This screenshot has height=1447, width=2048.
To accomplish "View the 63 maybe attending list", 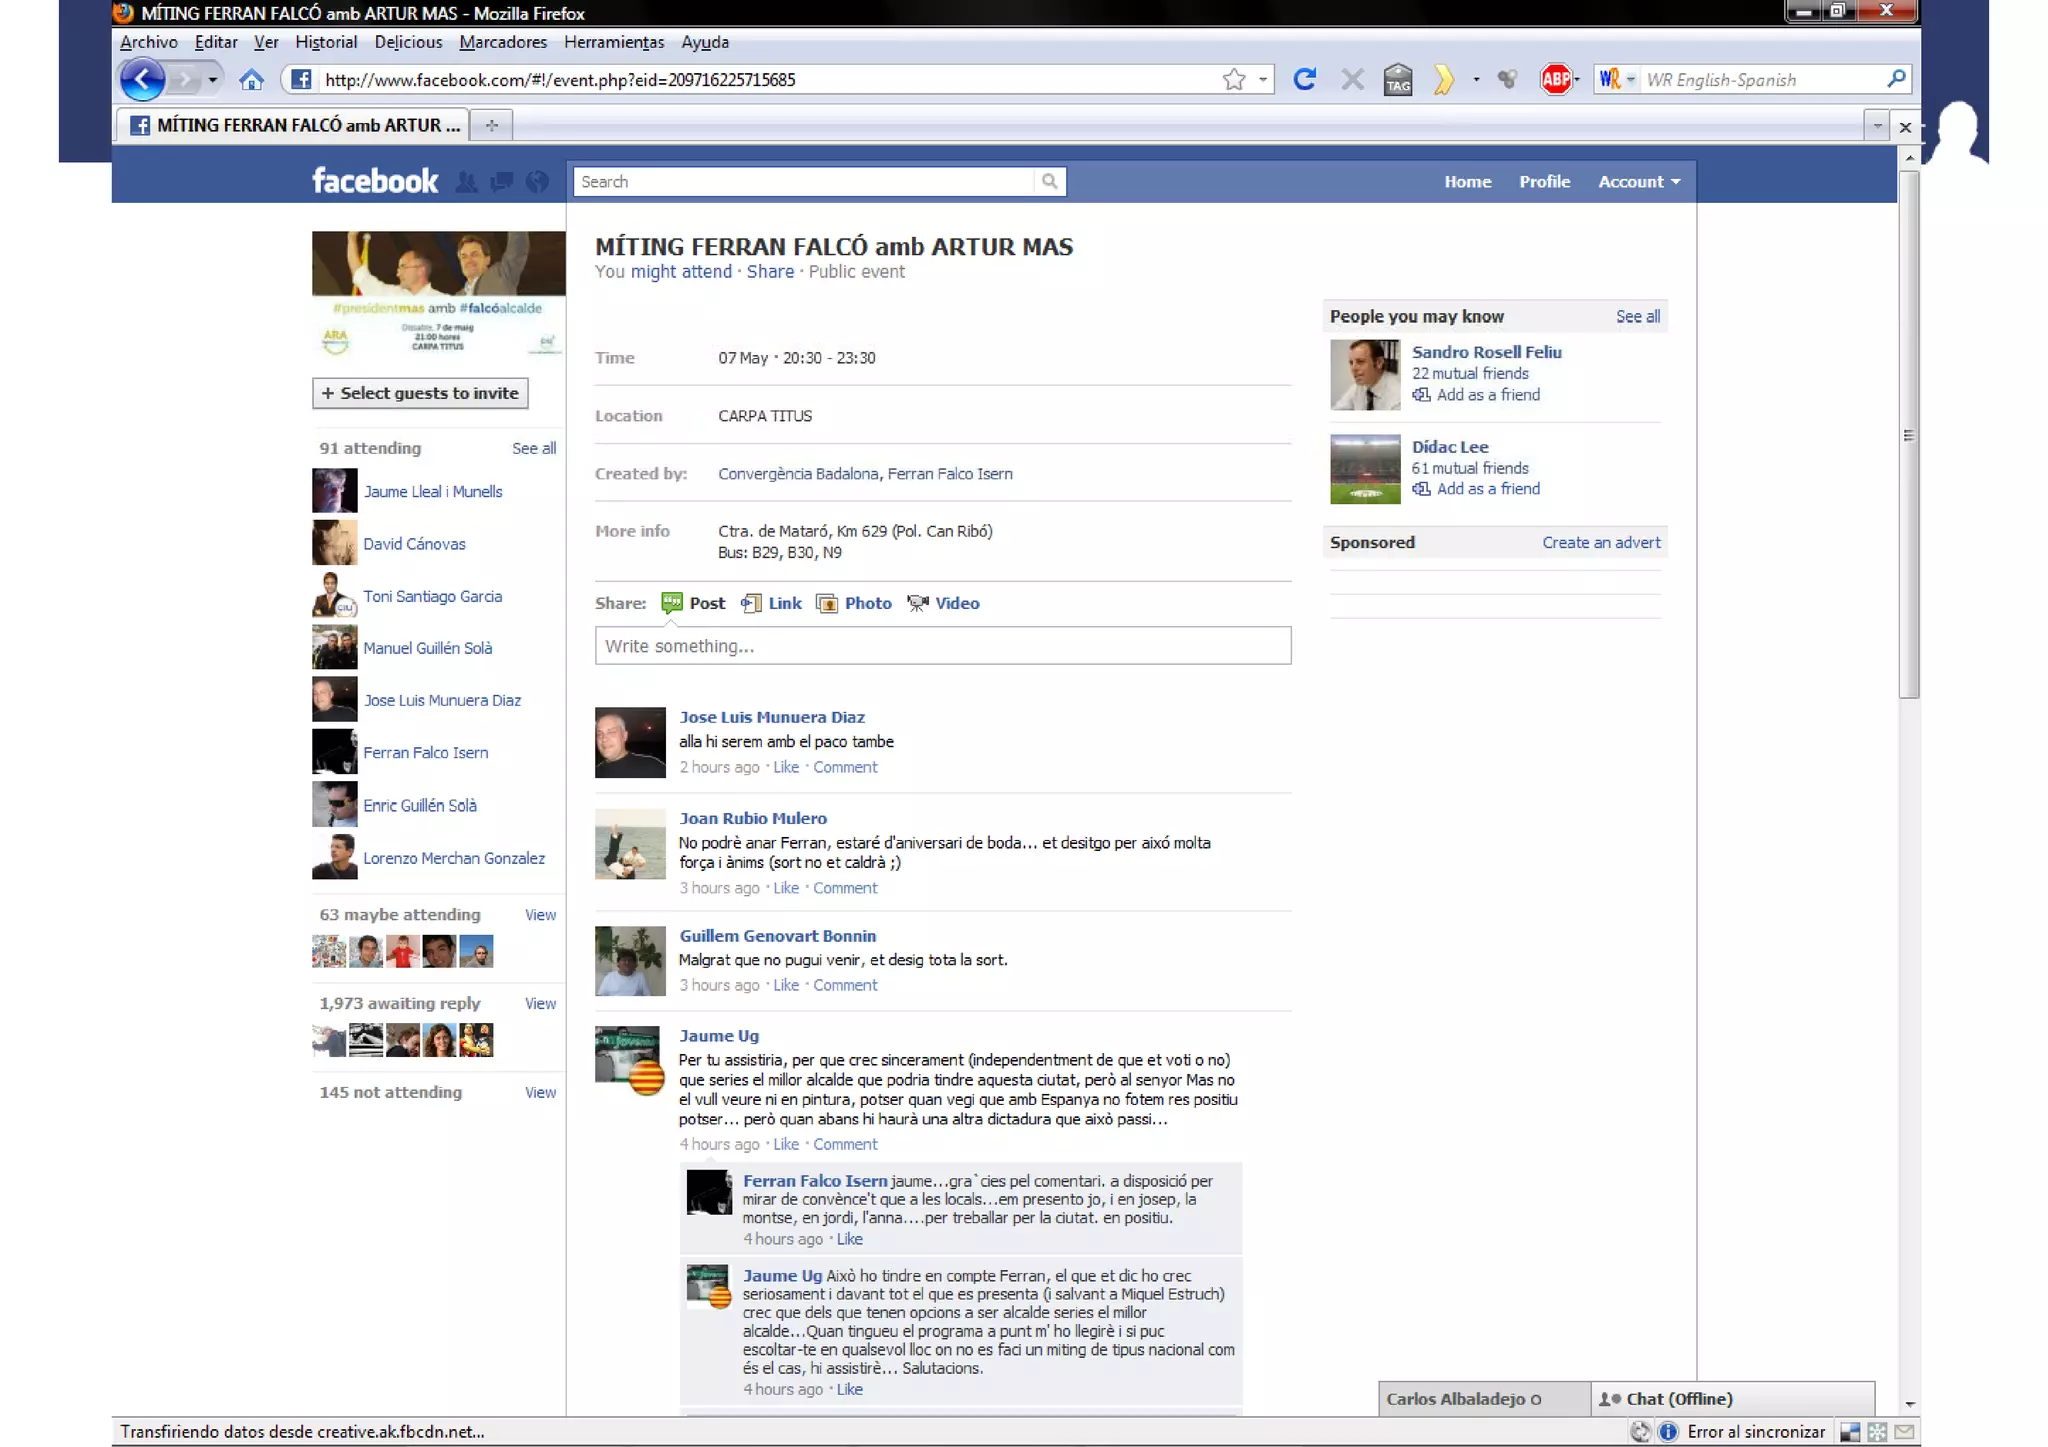I will (x=540, y=915).
